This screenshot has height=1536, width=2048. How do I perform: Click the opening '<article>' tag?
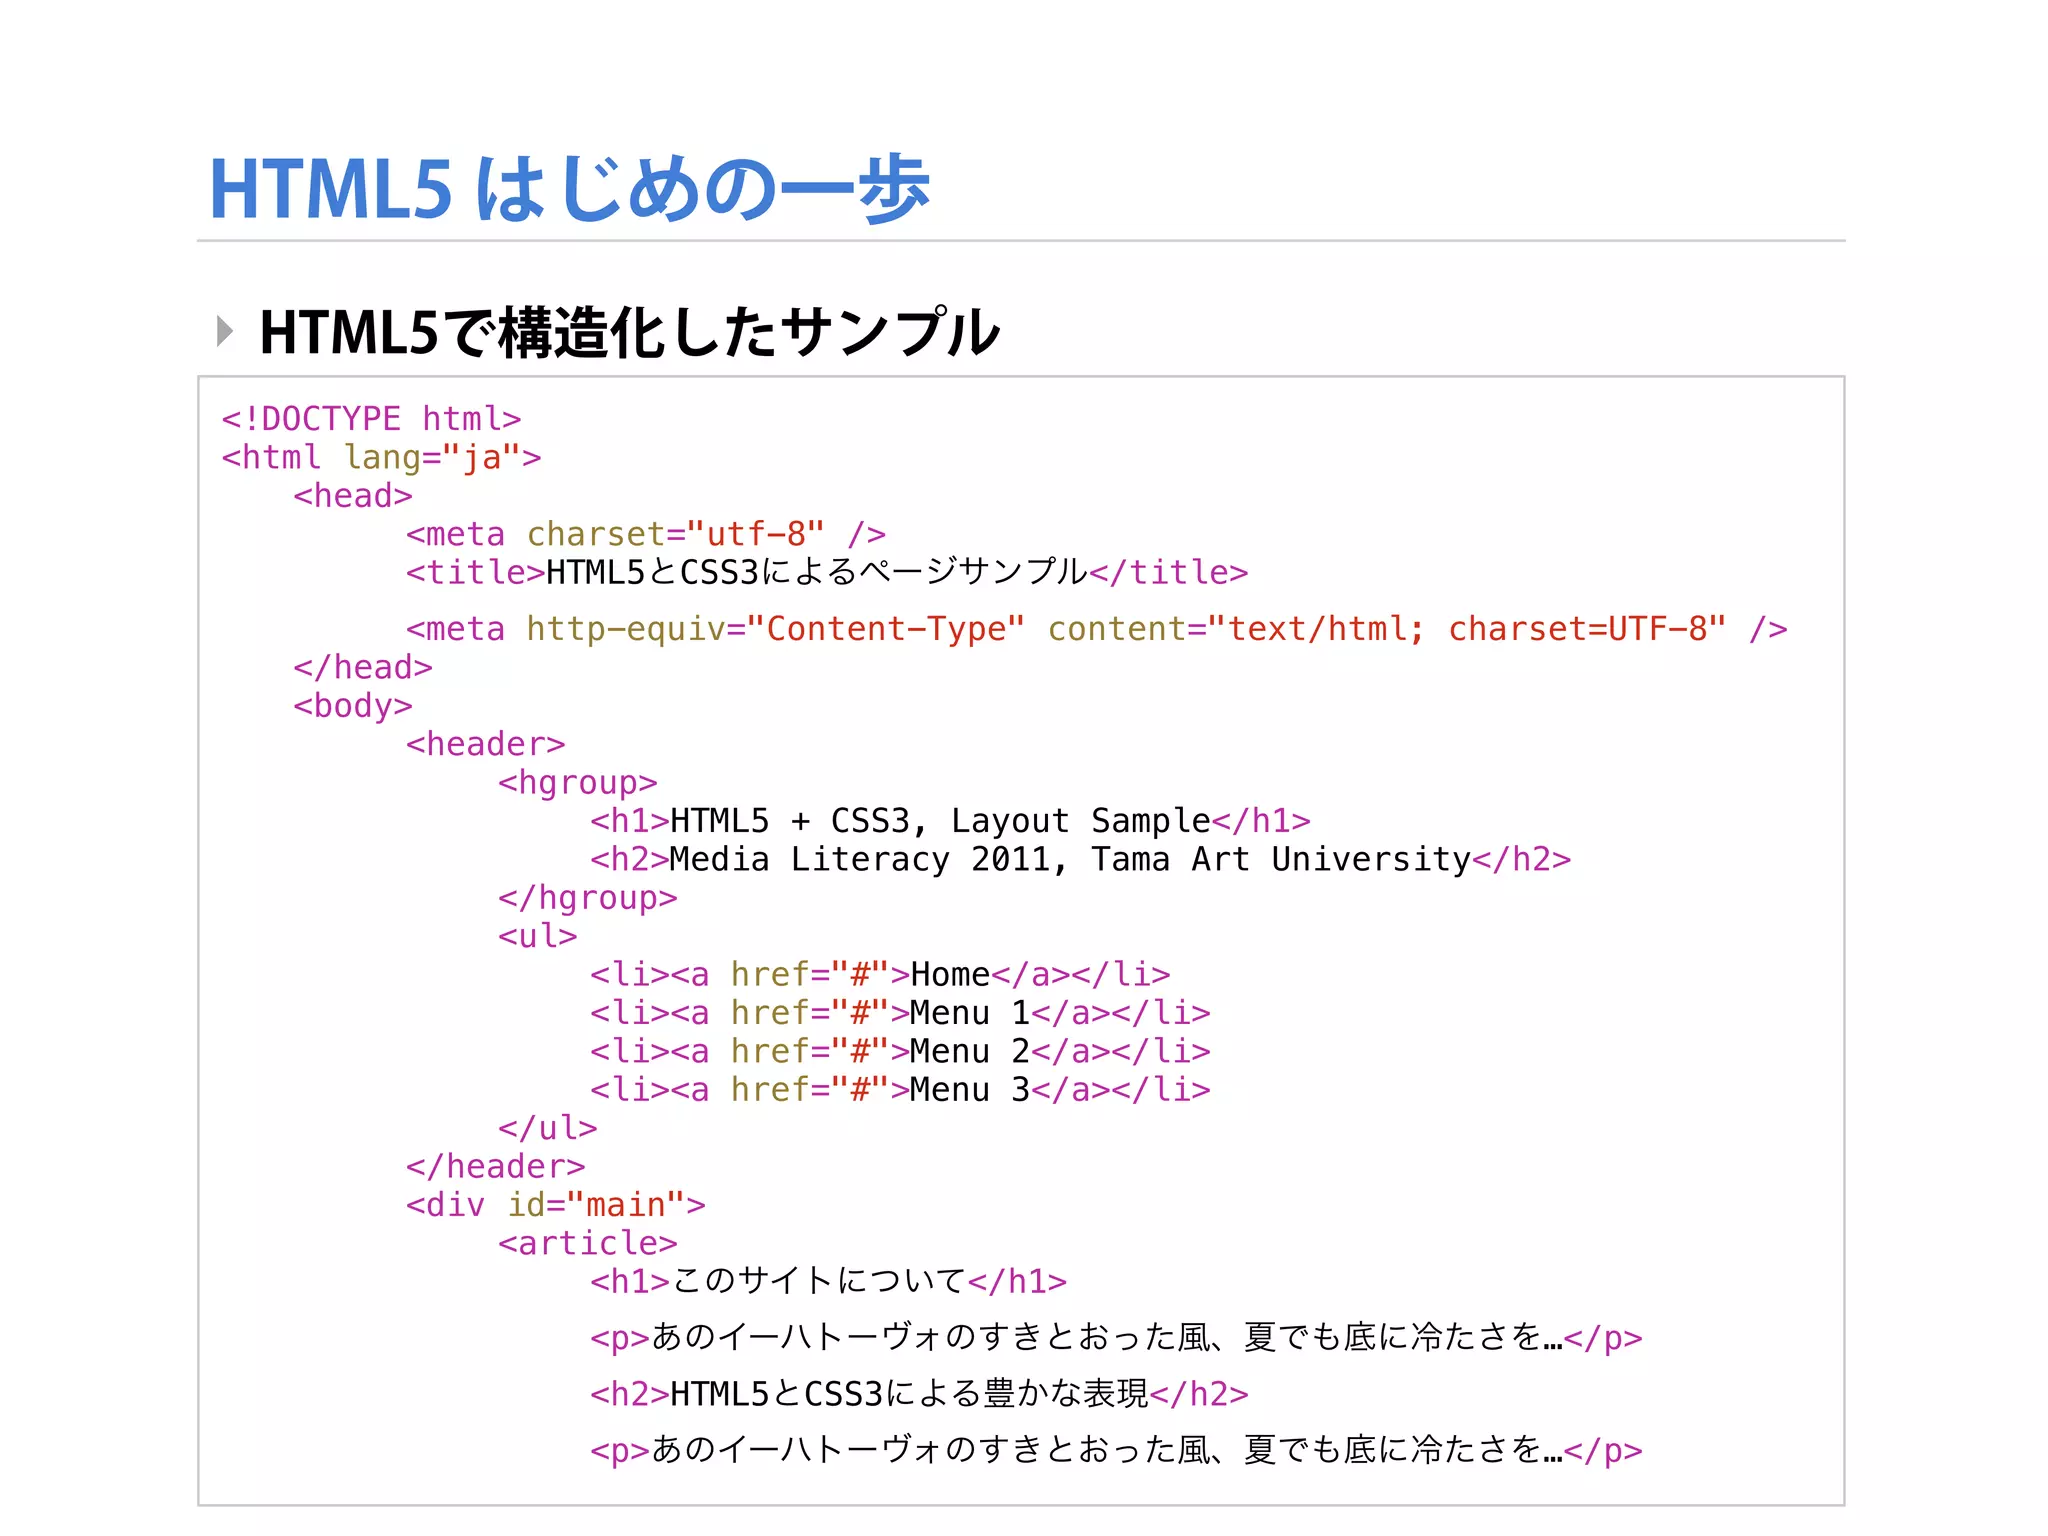click(x=588, y=1243)
